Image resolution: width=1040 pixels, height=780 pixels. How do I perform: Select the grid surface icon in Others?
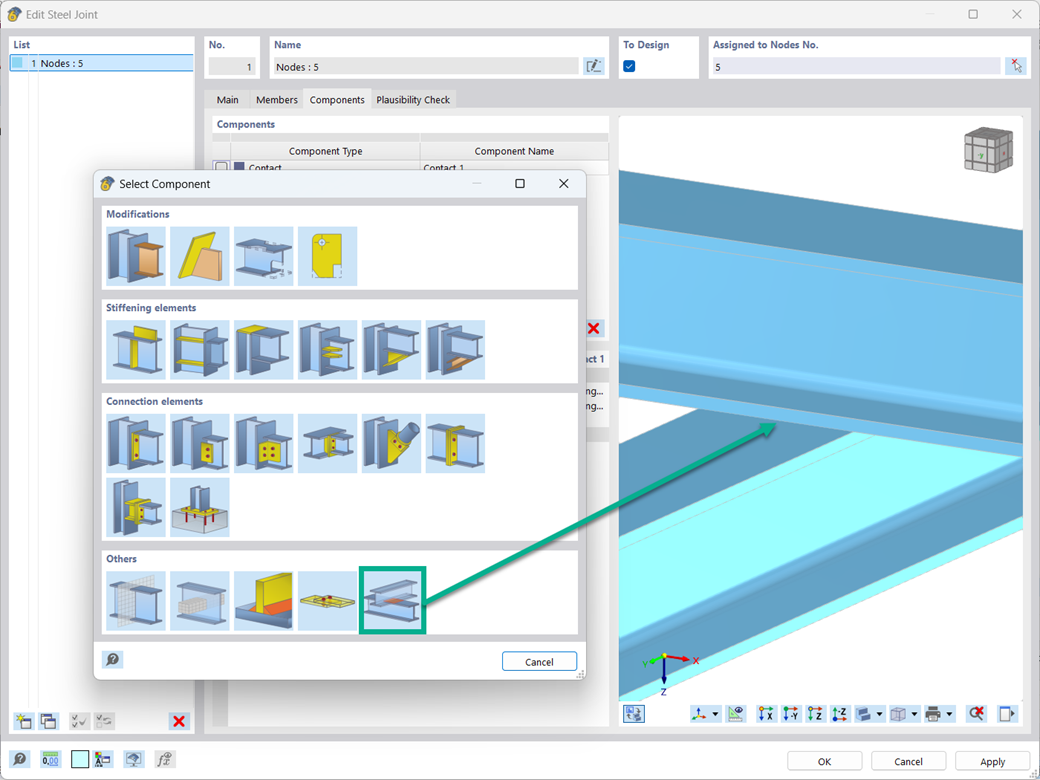point(136,601)
